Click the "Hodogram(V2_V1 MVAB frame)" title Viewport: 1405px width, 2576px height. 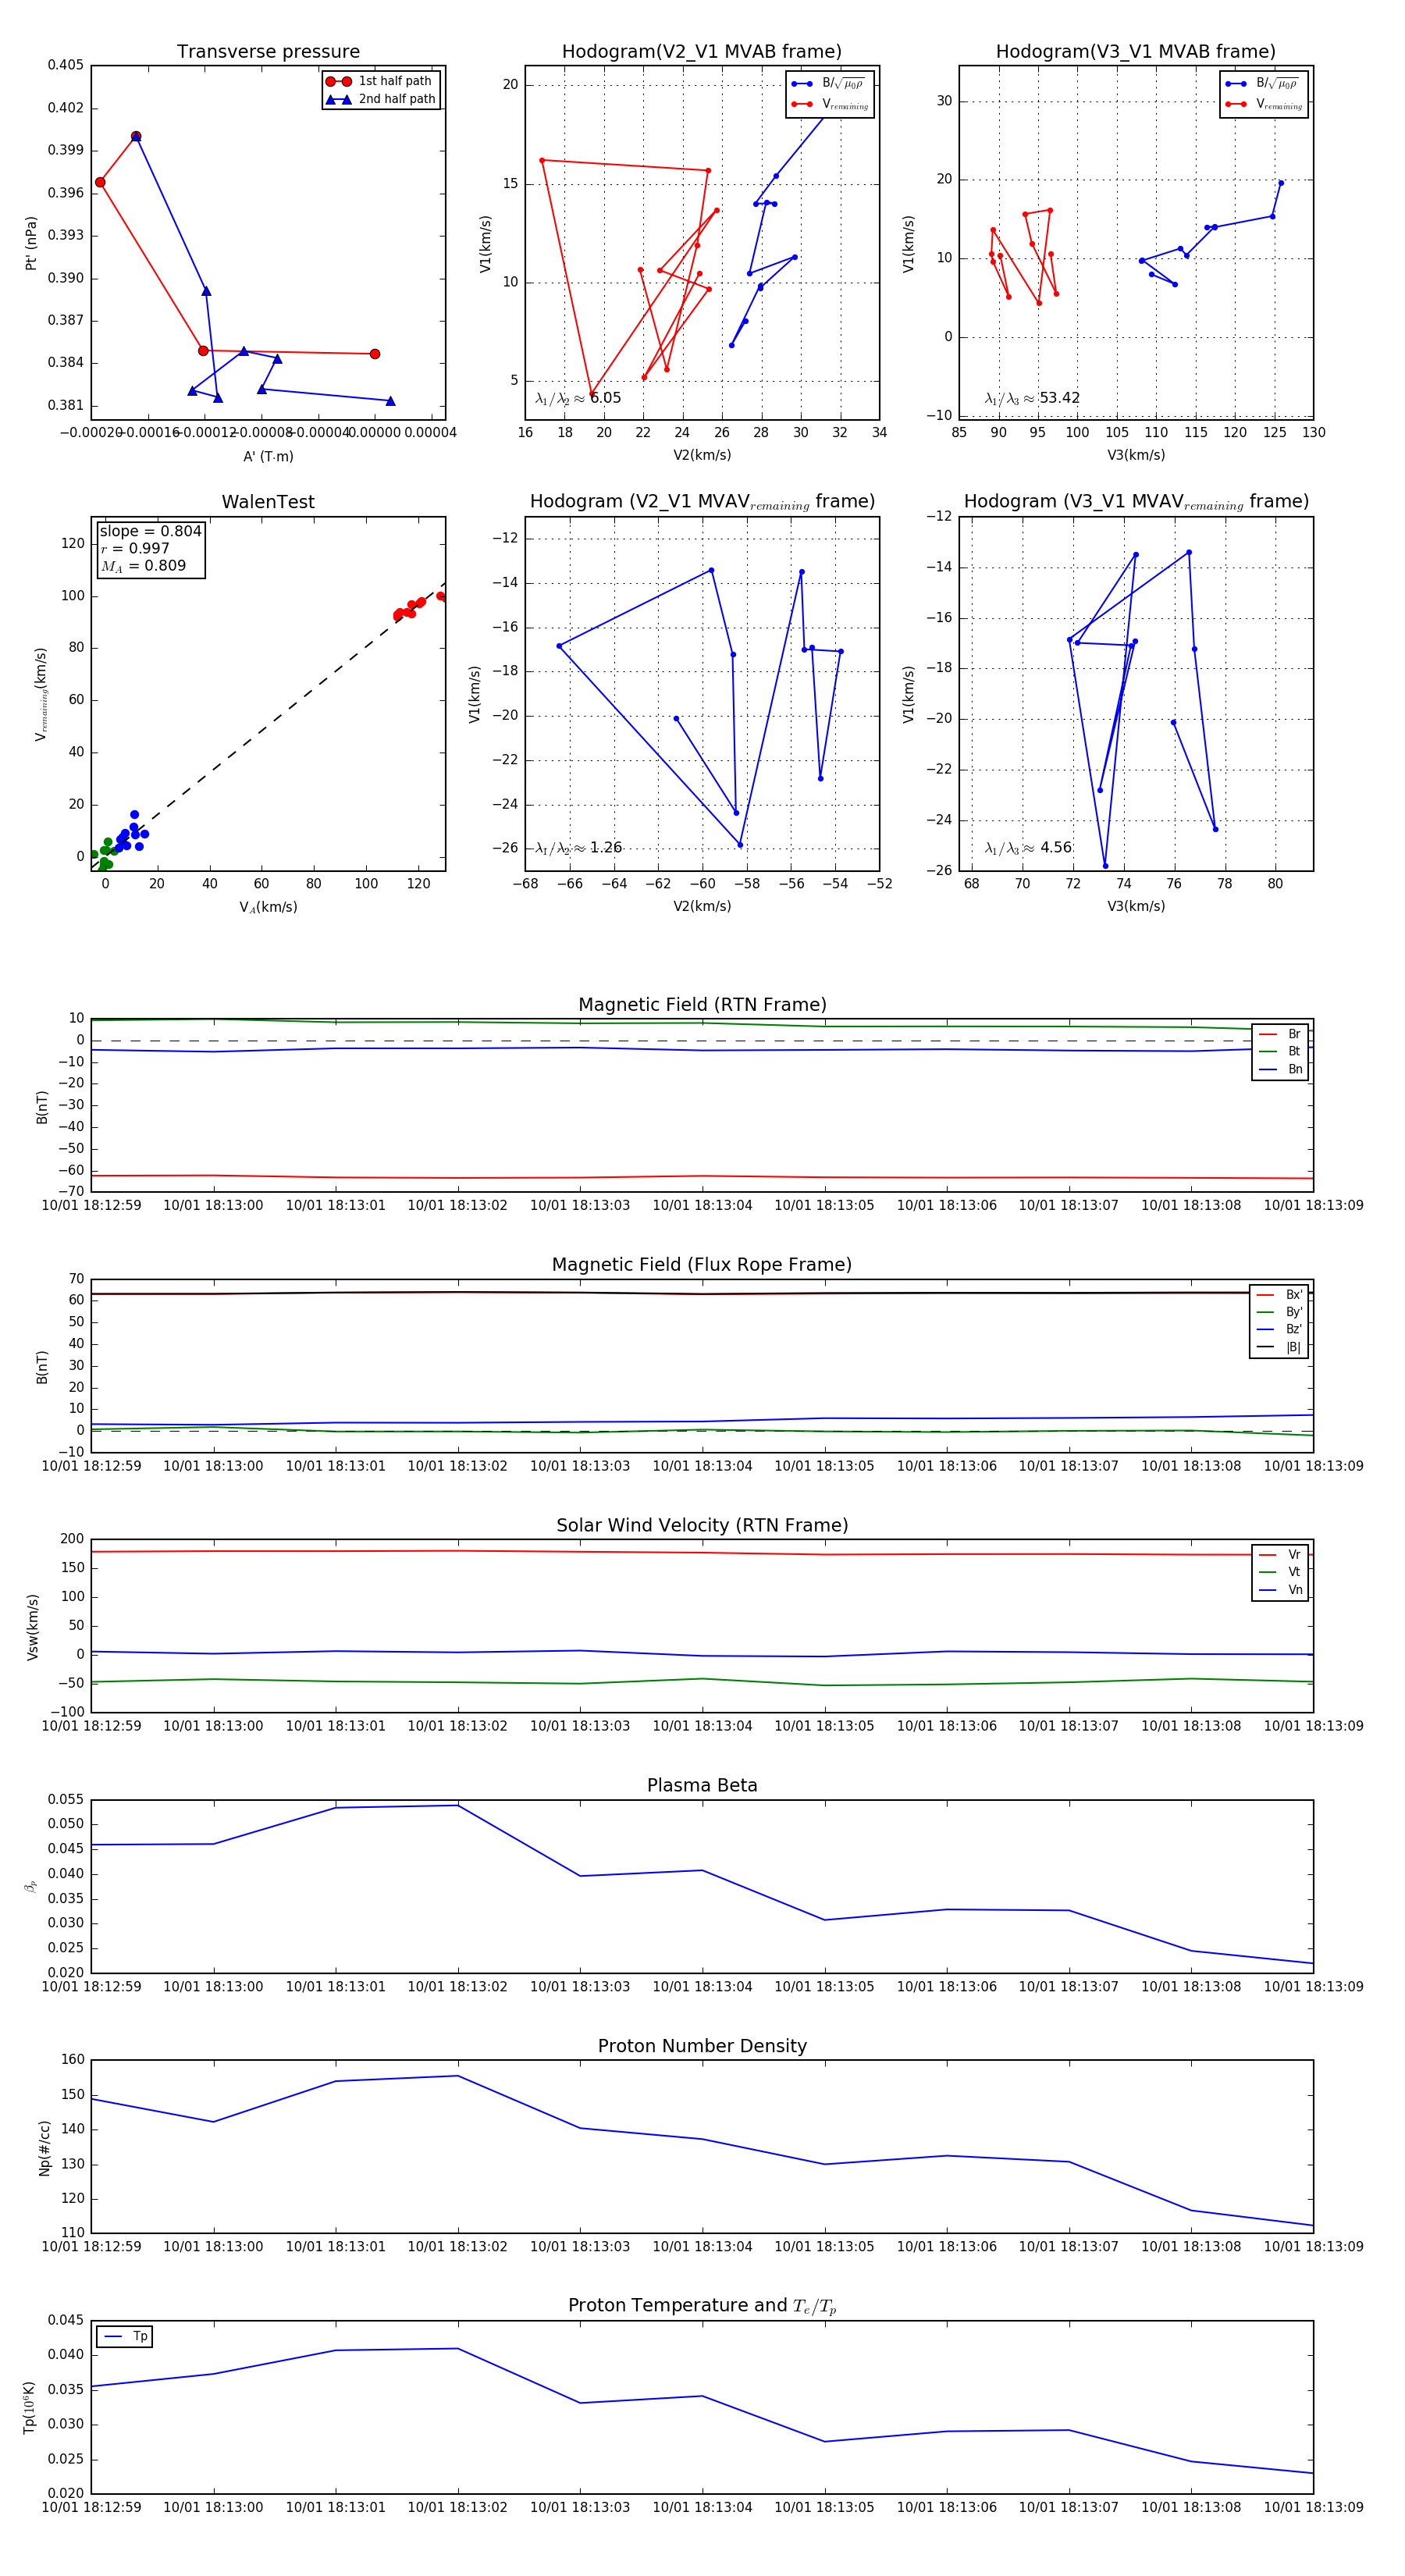[x=701, y=52]
